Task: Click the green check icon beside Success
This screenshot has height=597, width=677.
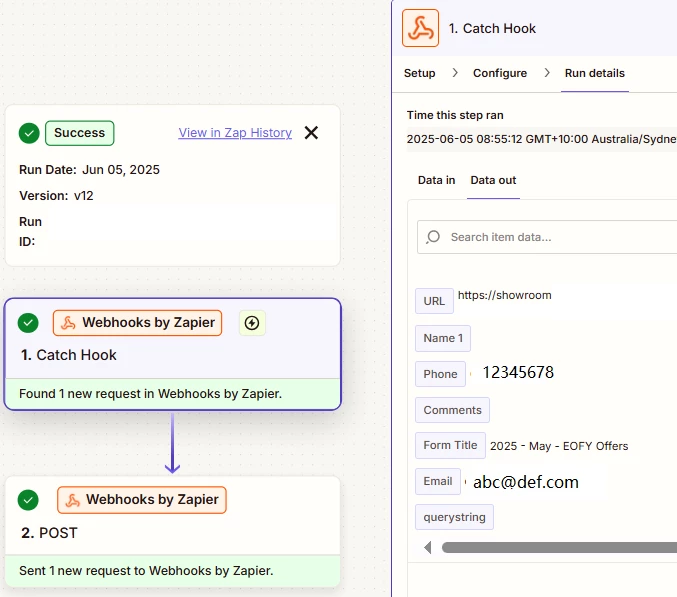Action: (29, 133)
